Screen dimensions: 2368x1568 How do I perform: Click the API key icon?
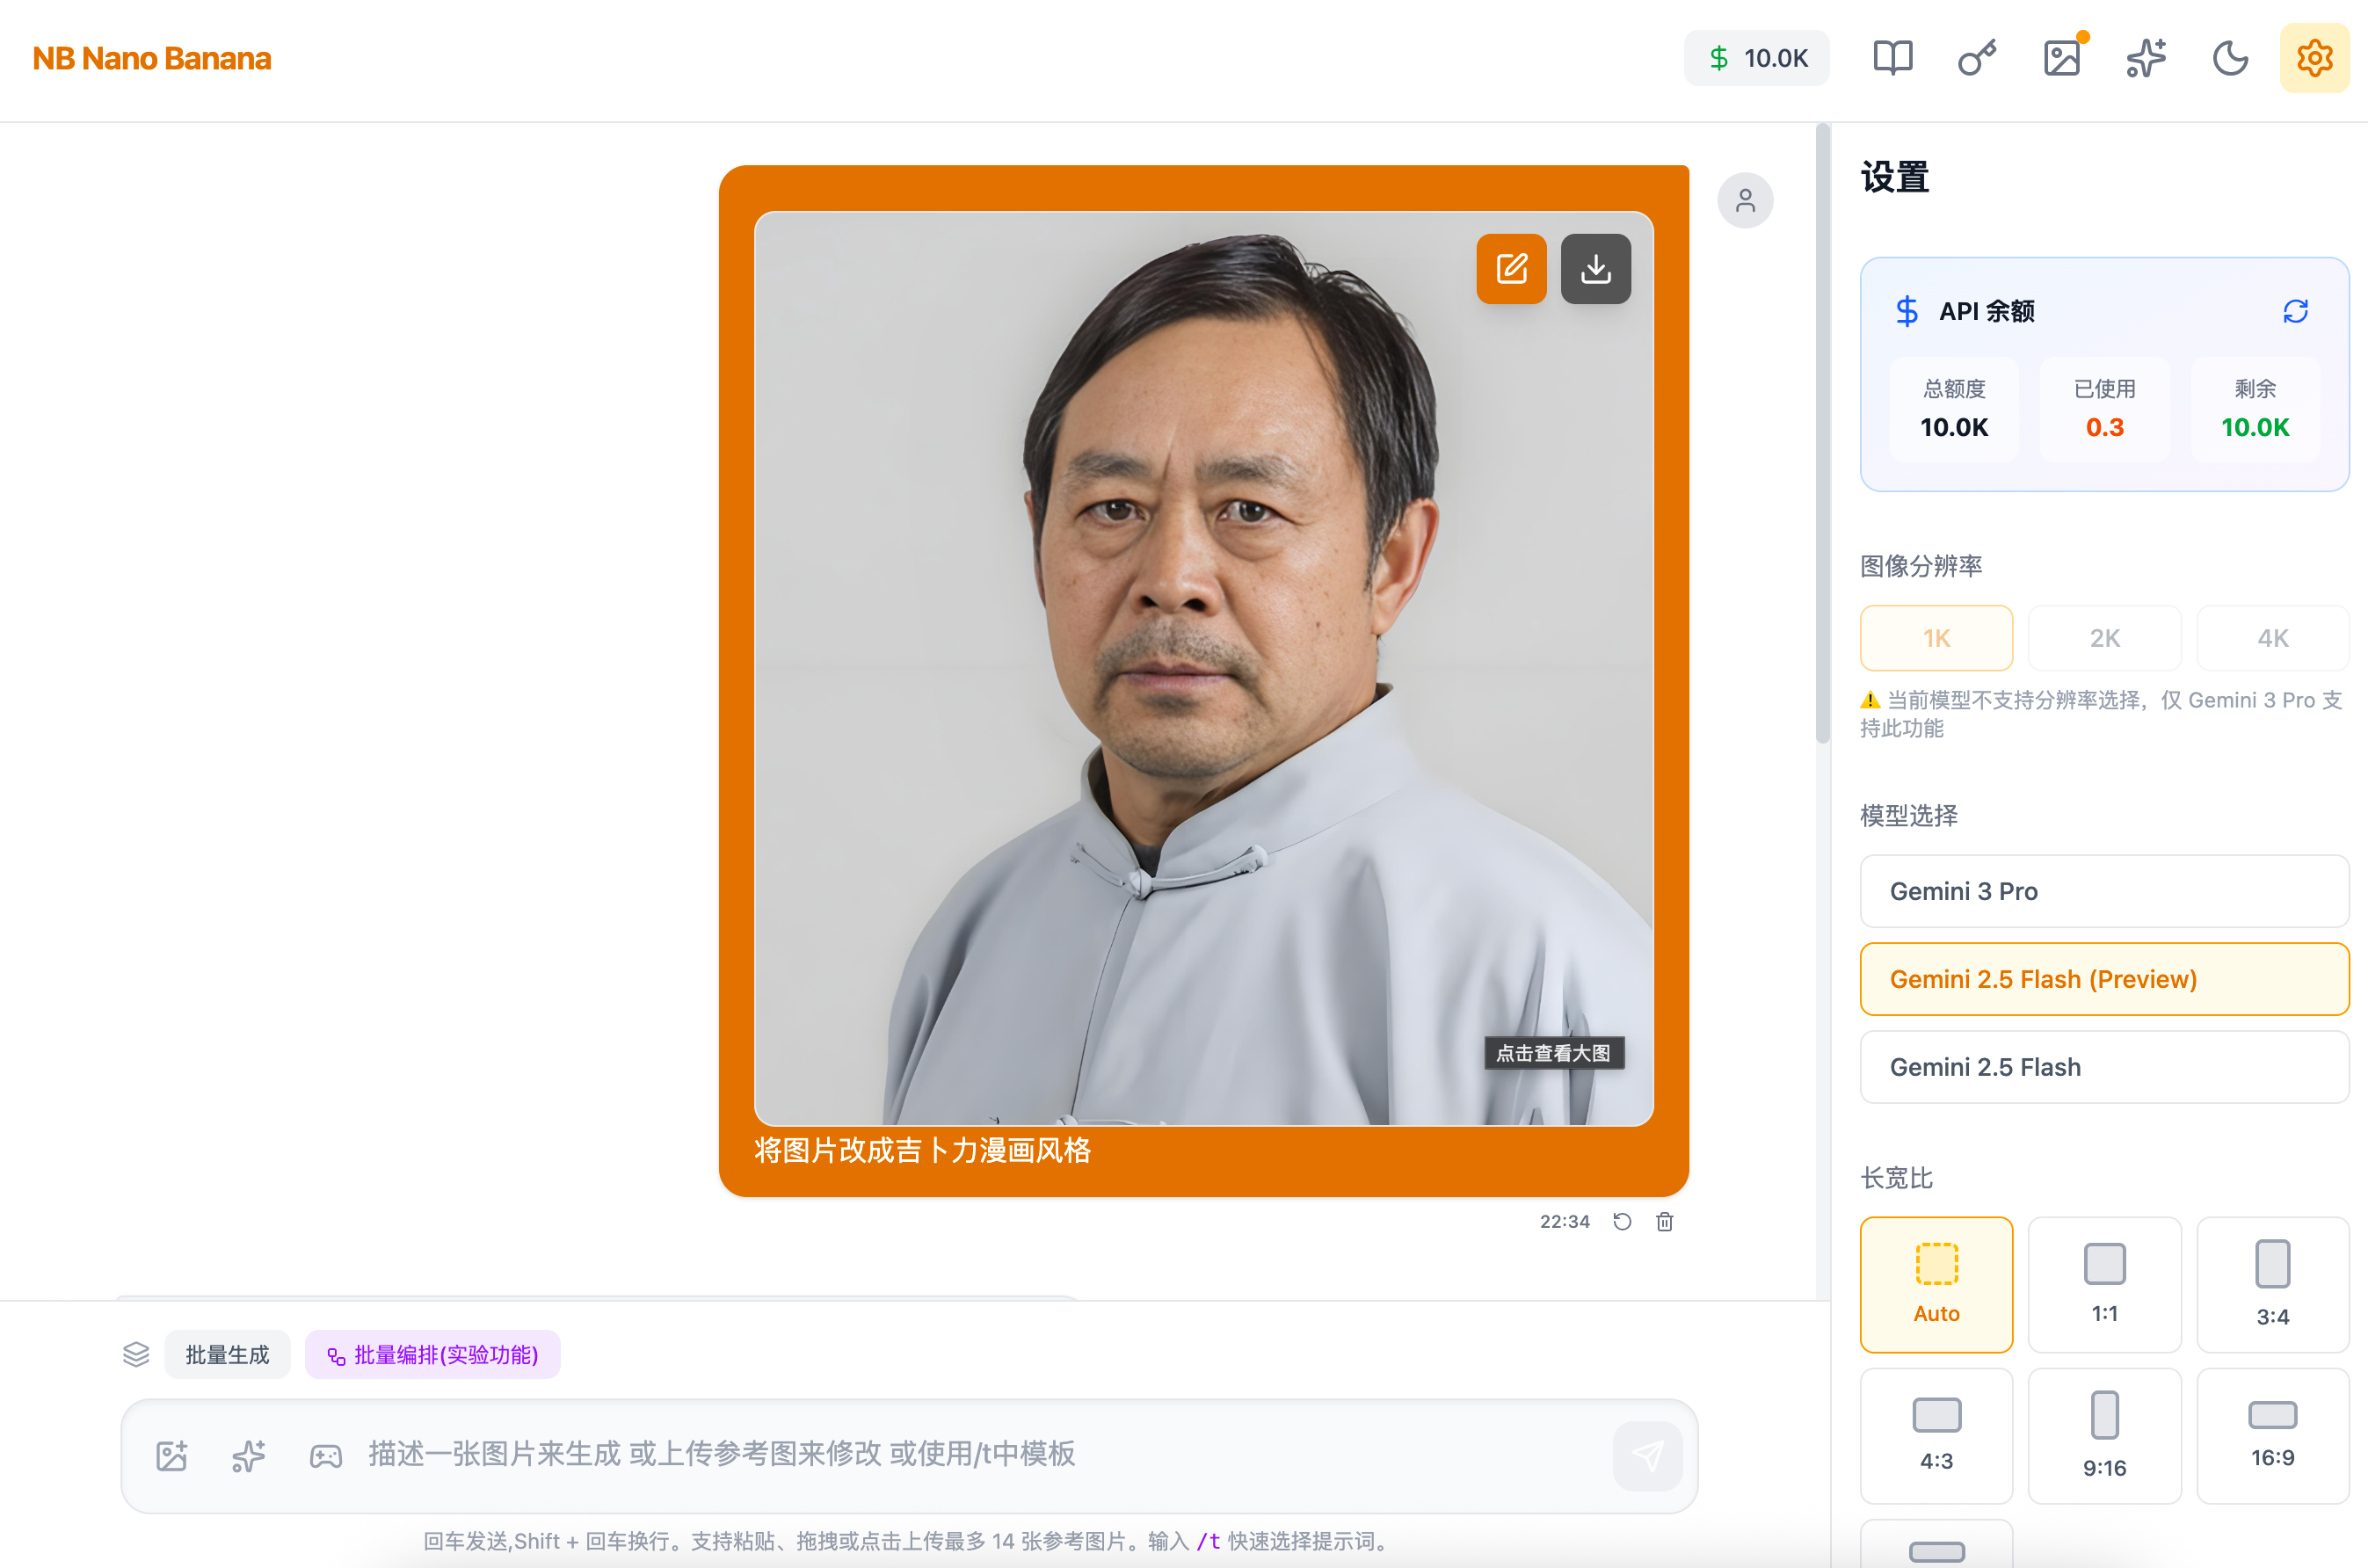[x=1977, y=58]
